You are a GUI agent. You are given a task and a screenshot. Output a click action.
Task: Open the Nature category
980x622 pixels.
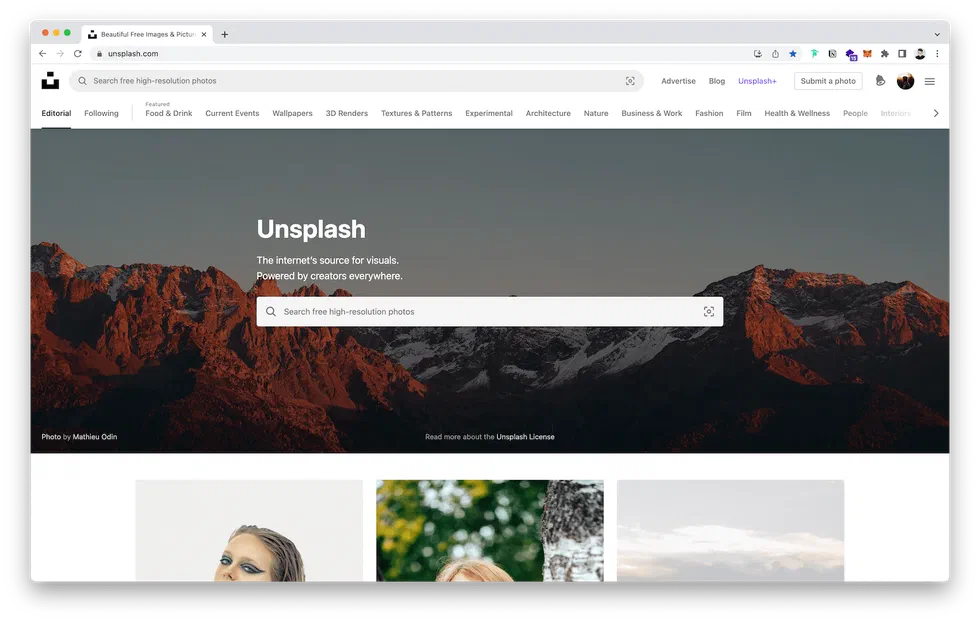(596, 113)
